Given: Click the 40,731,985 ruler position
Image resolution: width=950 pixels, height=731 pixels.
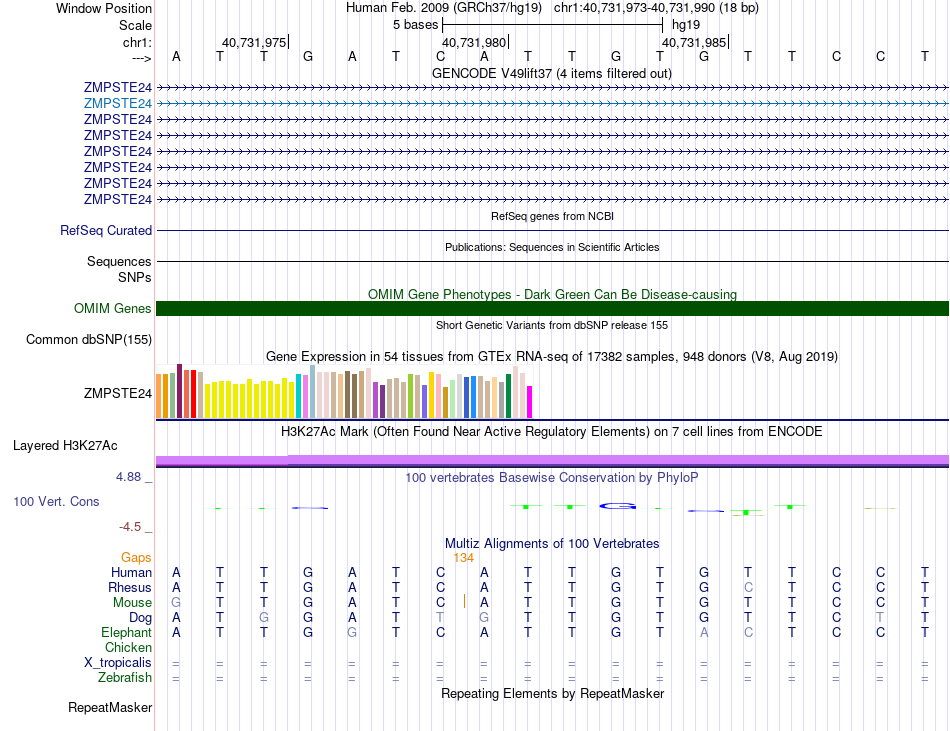Looking at the screenshot, I should tap(694, 42).
